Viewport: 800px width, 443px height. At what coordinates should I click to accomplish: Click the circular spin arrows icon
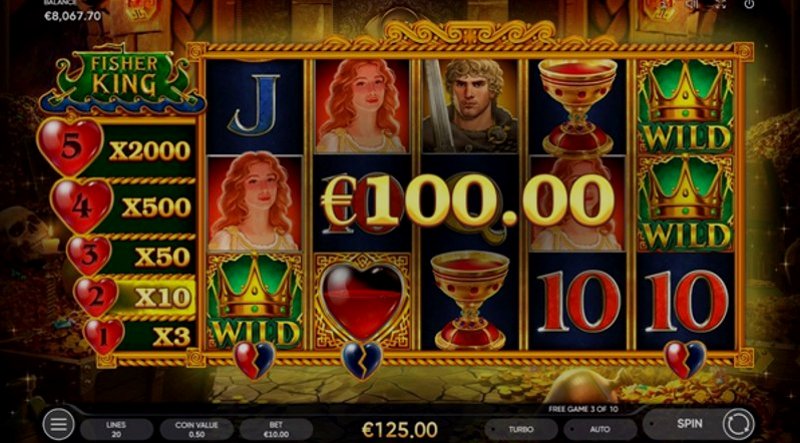point(738,424)
